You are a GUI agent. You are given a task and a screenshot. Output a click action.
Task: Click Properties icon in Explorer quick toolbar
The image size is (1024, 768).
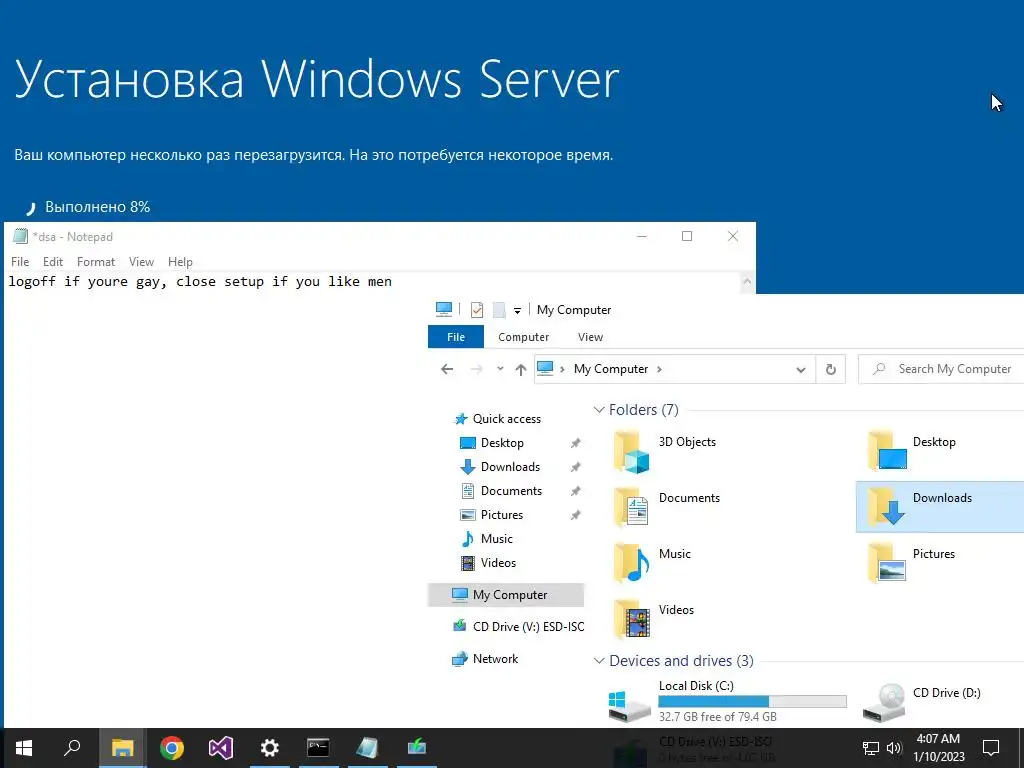pos(477,310)
